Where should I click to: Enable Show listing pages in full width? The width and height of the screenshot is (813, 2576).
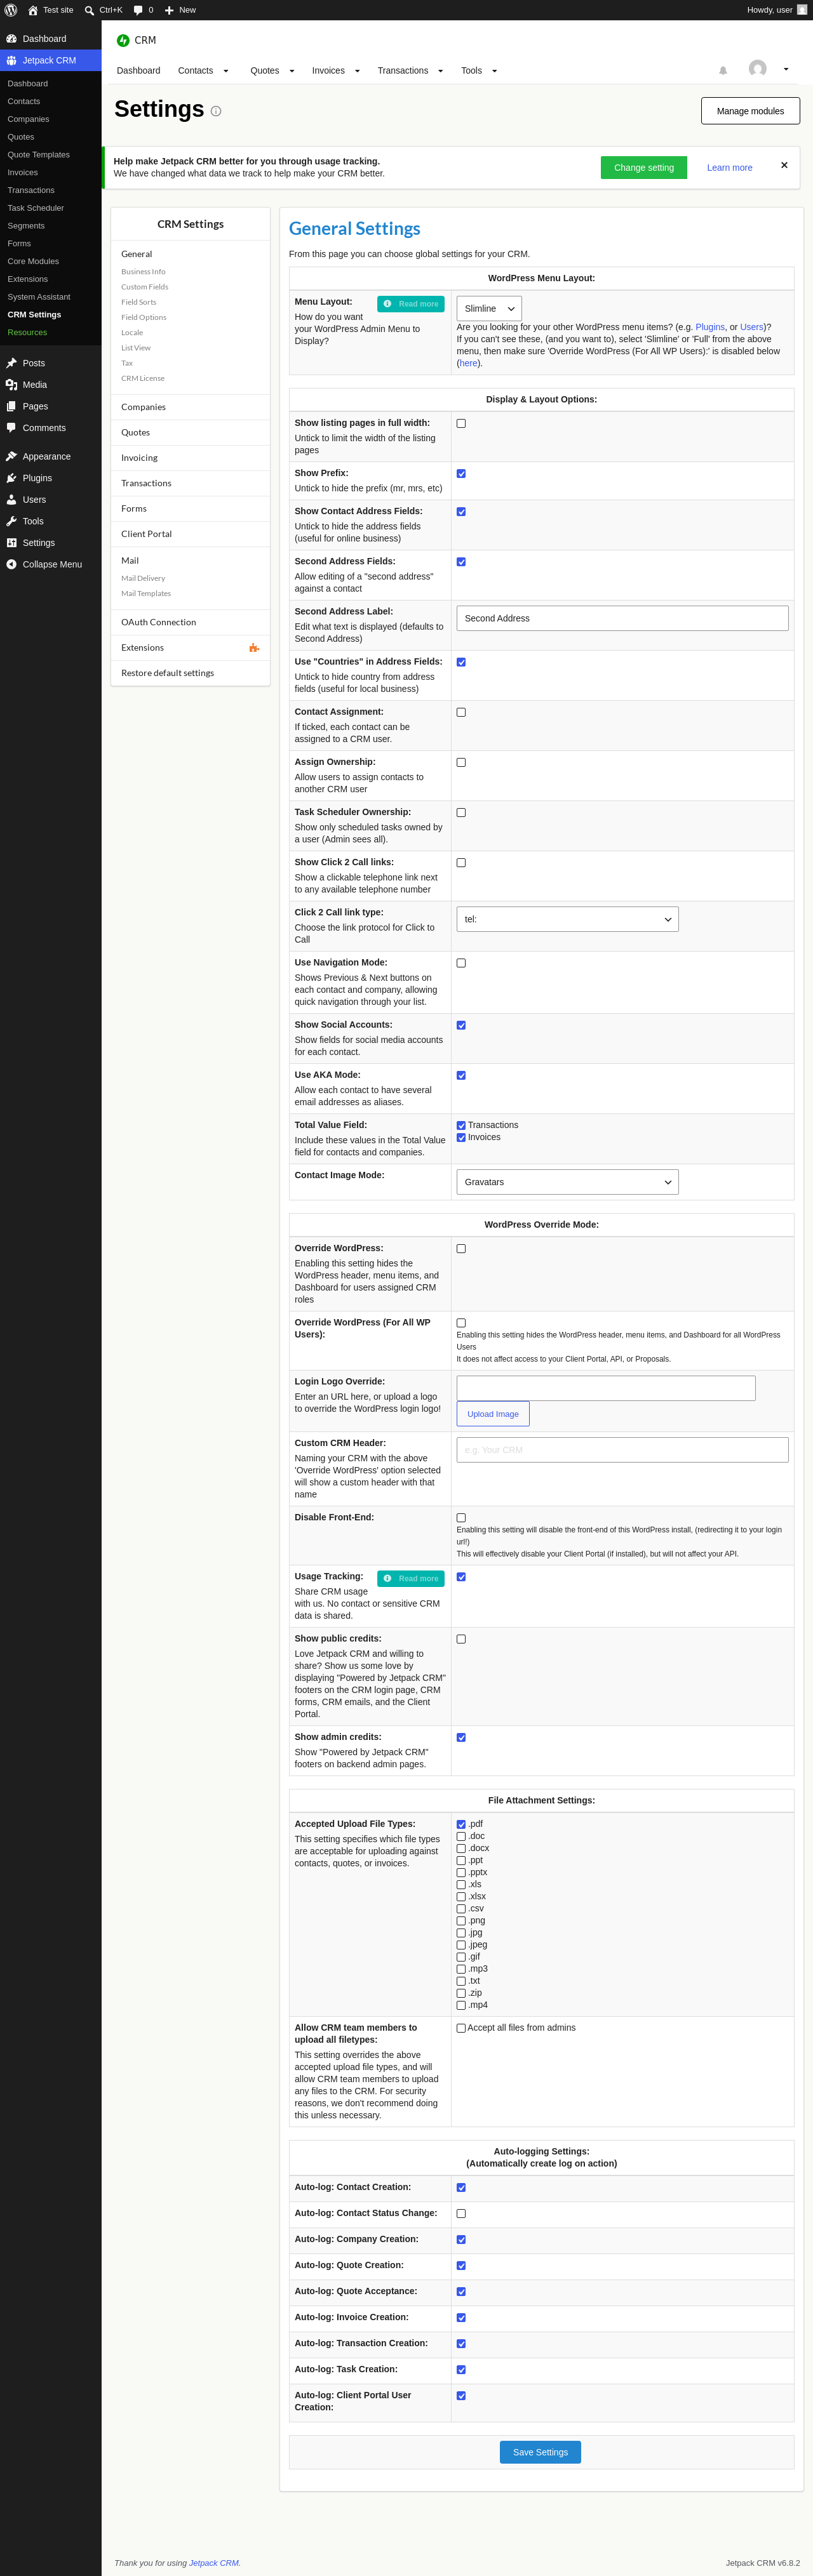pyautogui.click(x=461, y=423)
